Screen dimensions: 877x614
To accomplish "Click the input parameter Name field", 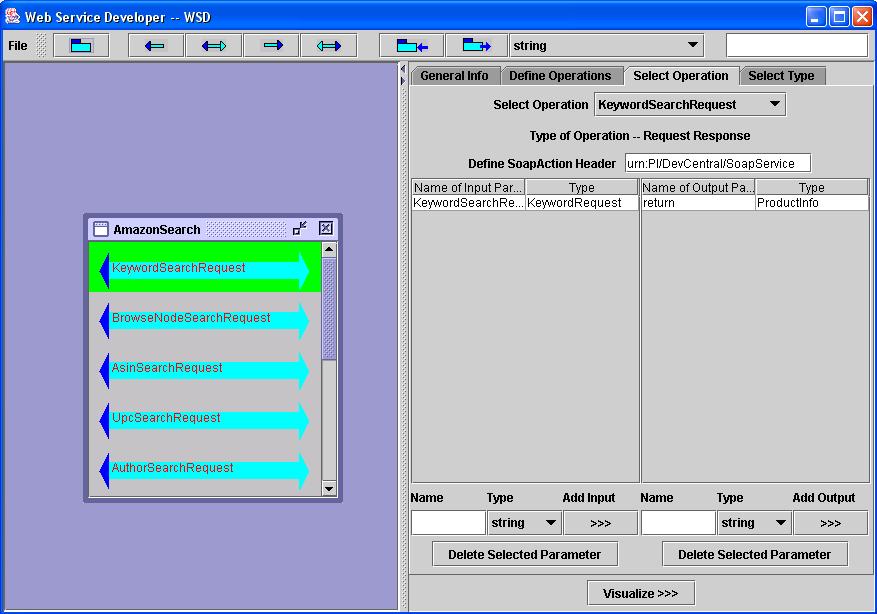I will (x=448, y=523).
